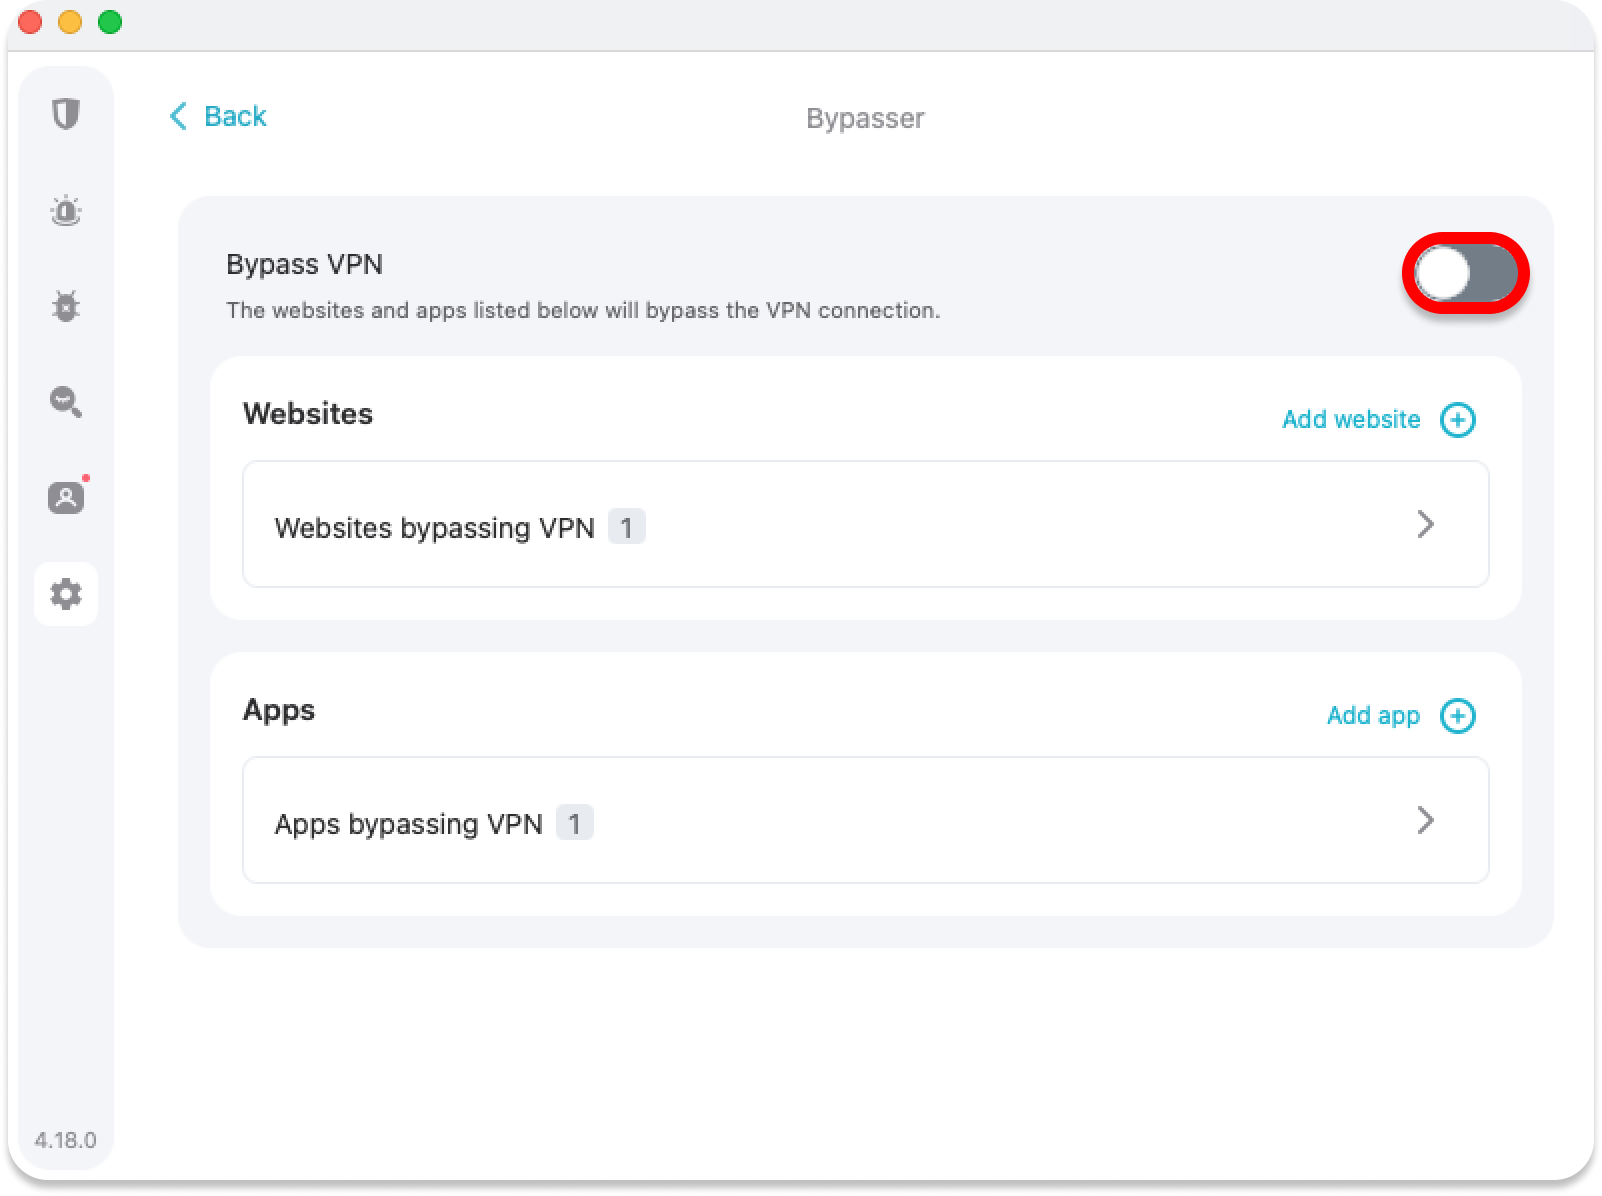The height and width of the screenshot is (1196, 1602).
Task: Open the Antivirus bug section in sidebar
Action: coord(66,306)
